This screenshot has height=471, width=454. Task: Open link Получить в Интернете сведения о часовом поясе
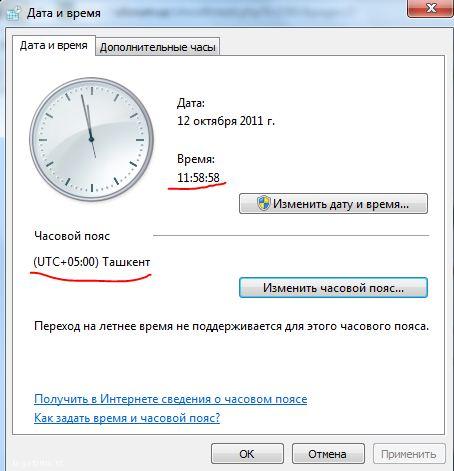point(171,399)
